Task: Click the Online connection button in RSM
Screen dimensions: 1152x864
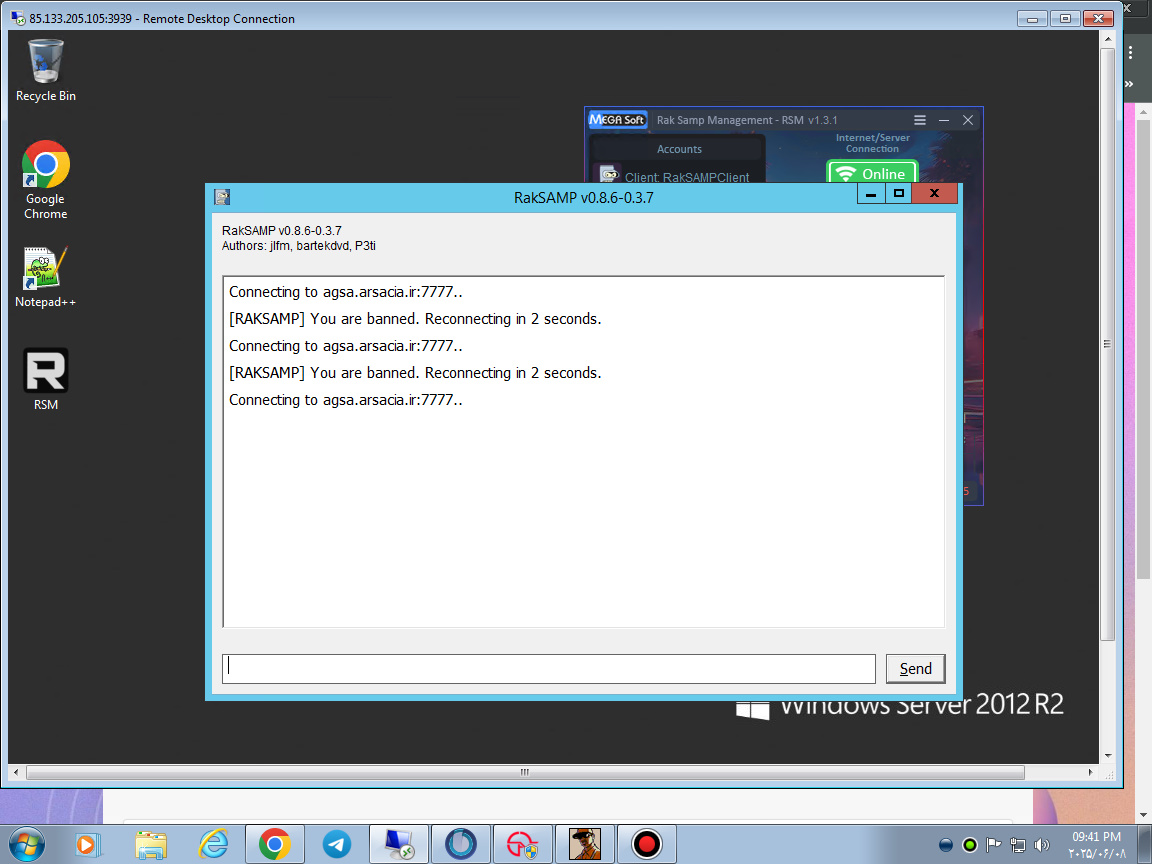Action: tap(872, 173)
